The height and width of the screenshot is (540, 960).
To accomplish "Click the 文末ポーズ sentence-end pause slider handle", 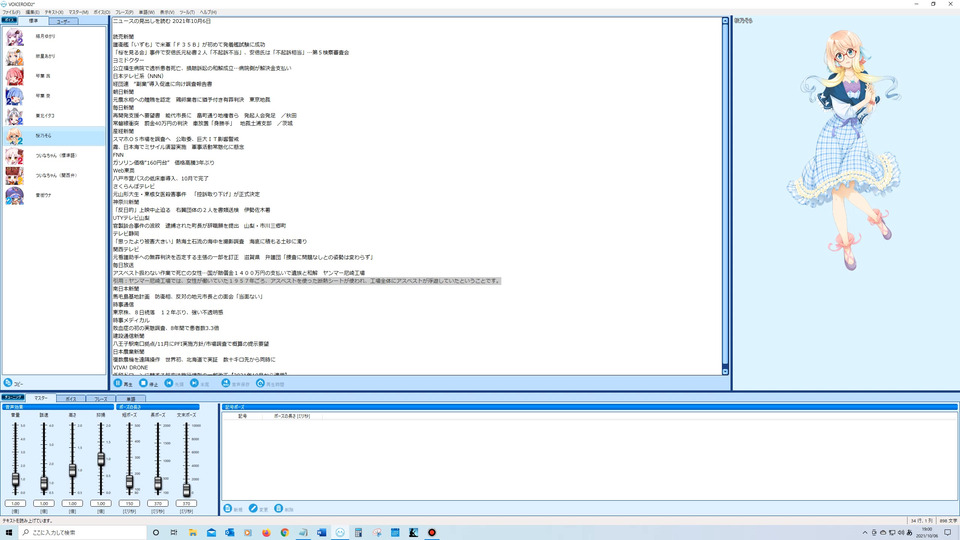I will coord(186,490).
